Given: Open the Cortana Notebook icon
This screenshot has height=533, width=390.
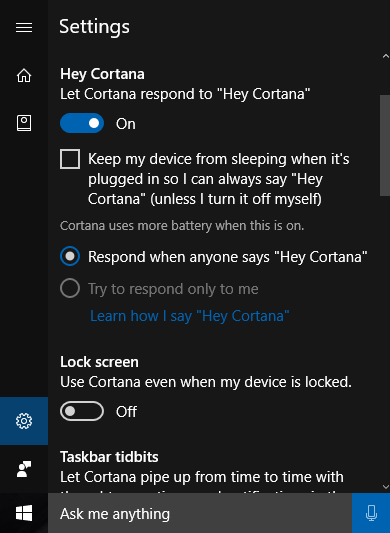Looking at the screenshot, I should (x=24, y=123).
